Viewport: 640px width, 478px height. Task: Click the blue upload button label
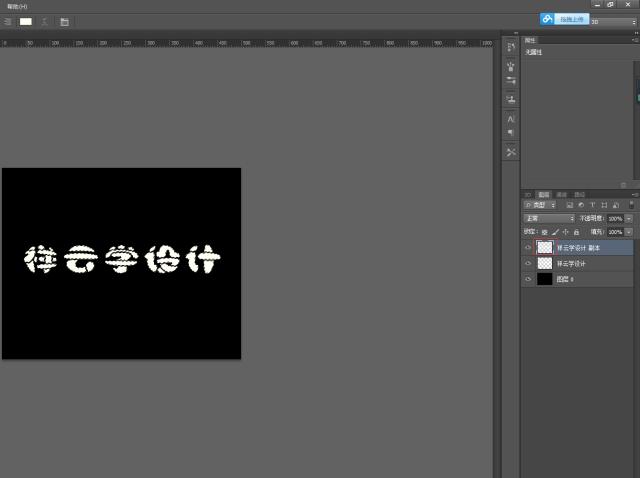tap(571, 19)
